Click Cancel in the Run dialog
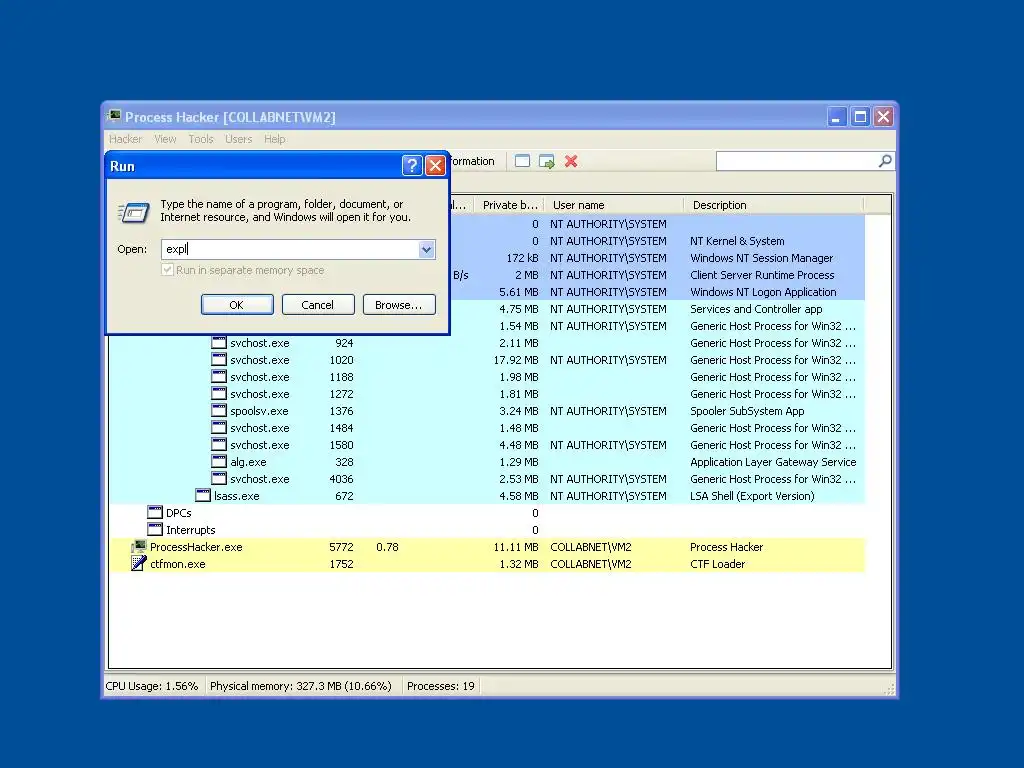1024x768 pixels. [318, 305]
